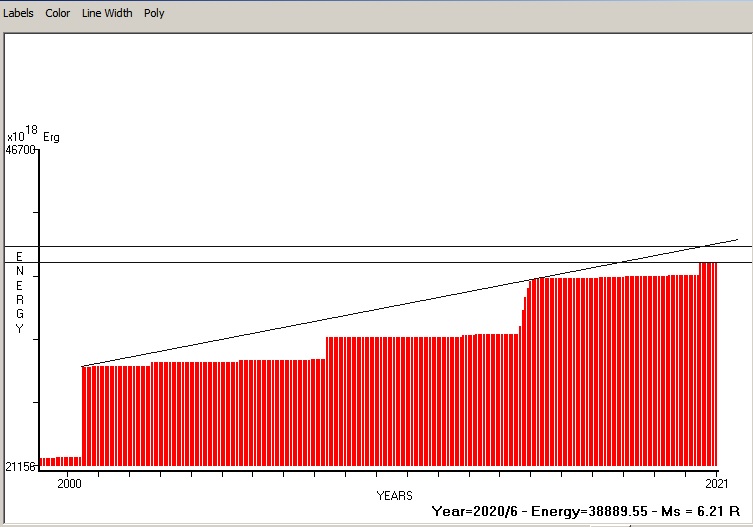
Task: Click the starting point of diagonal trend line
Action: click(x=82, y=366)
